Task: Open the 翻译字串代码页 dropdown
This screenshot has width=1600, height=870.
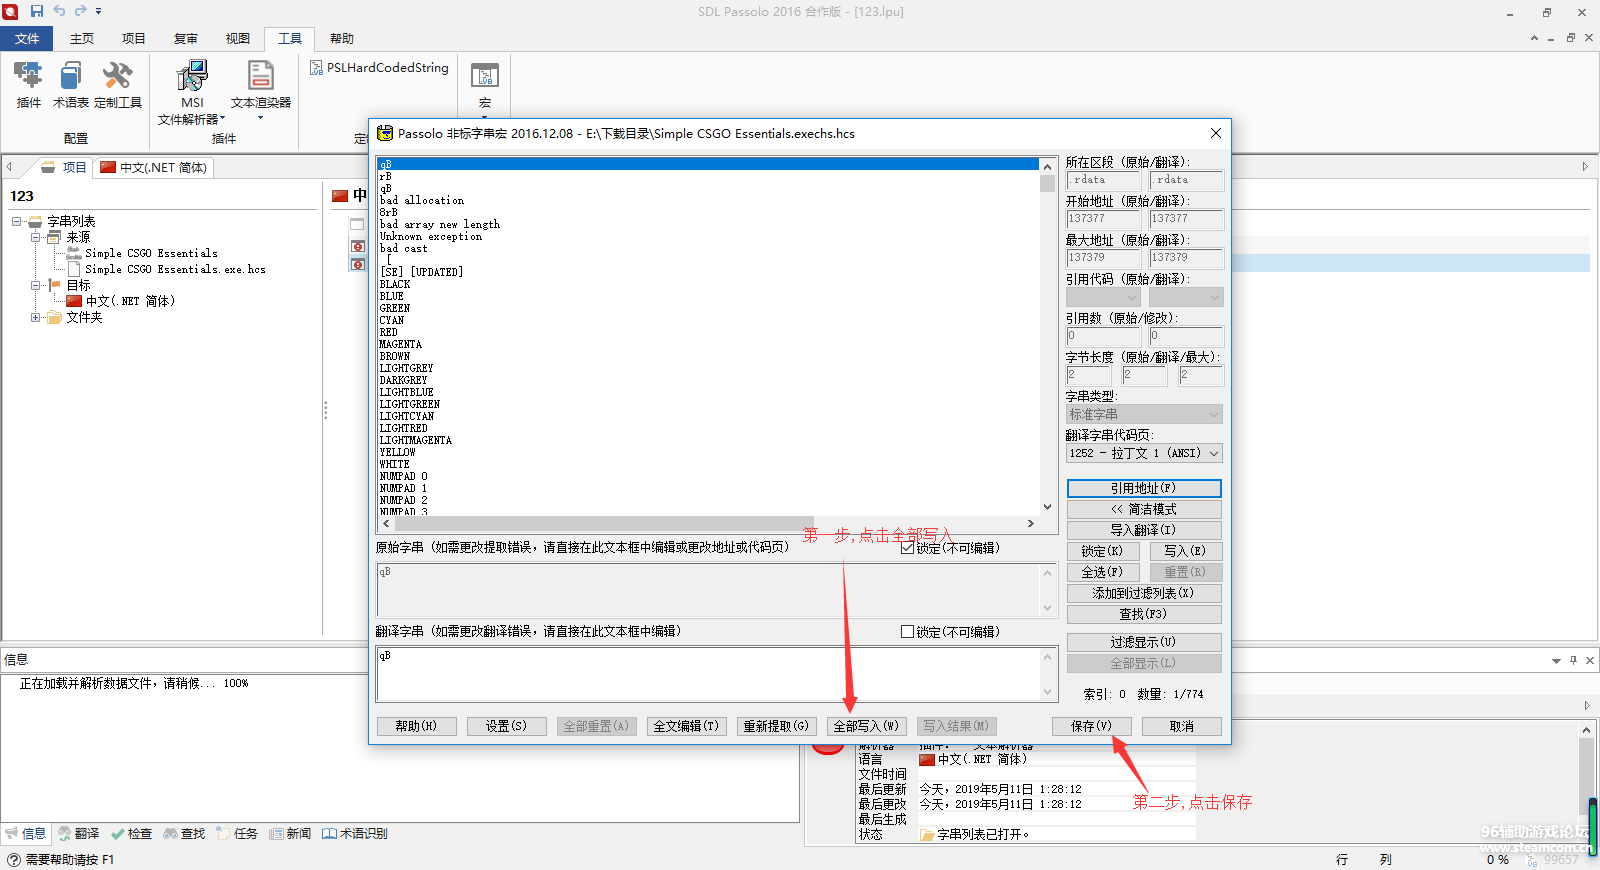Action: coord(1144,454)
